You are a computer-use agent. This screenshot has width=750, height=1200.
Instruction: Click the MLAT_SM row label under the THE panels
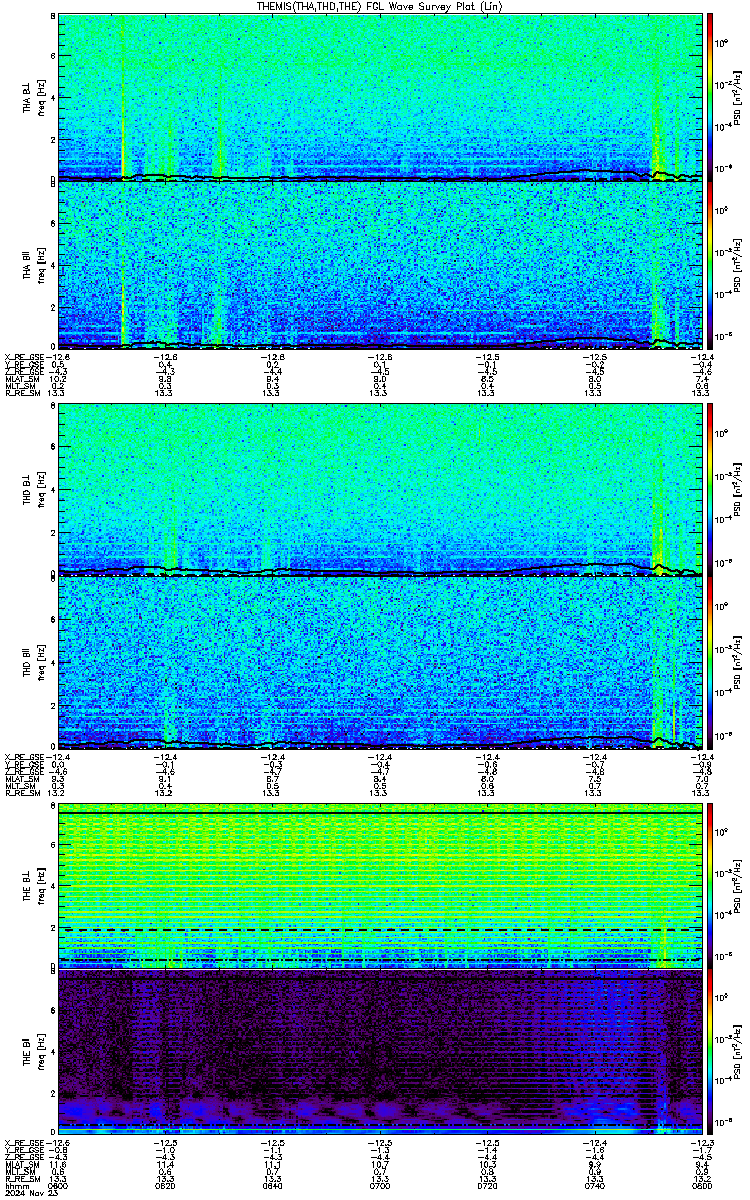click(20, 1164)
